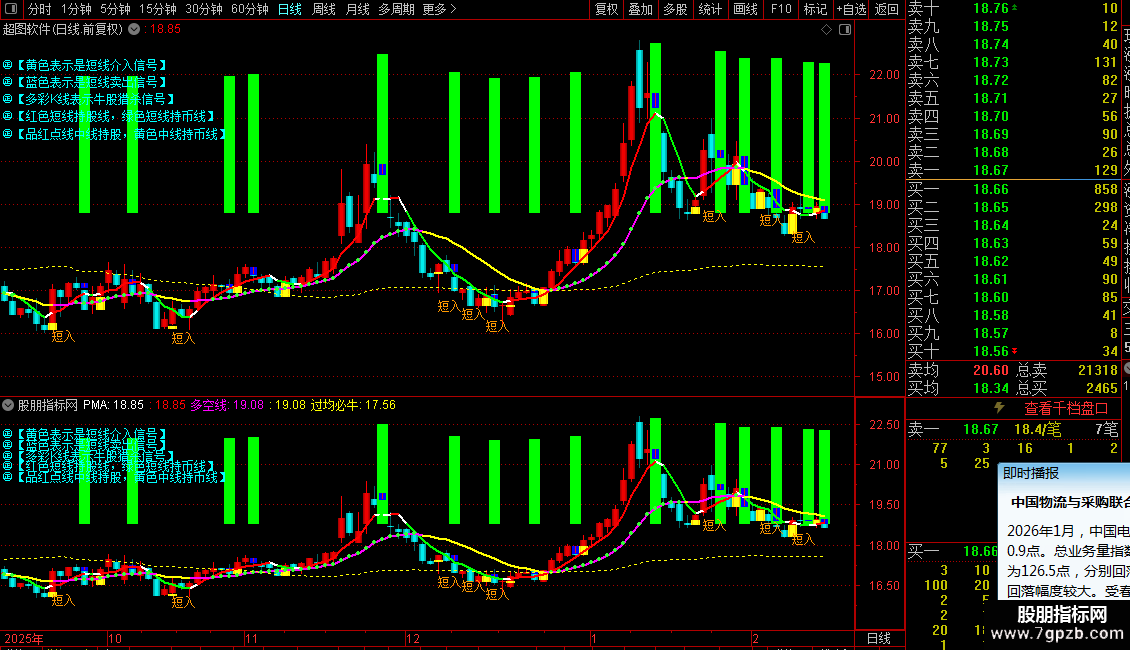Viewport: 1130px width, 650px height.
Task: Click the 叠加 overlay button
Action: coord(641,9)
